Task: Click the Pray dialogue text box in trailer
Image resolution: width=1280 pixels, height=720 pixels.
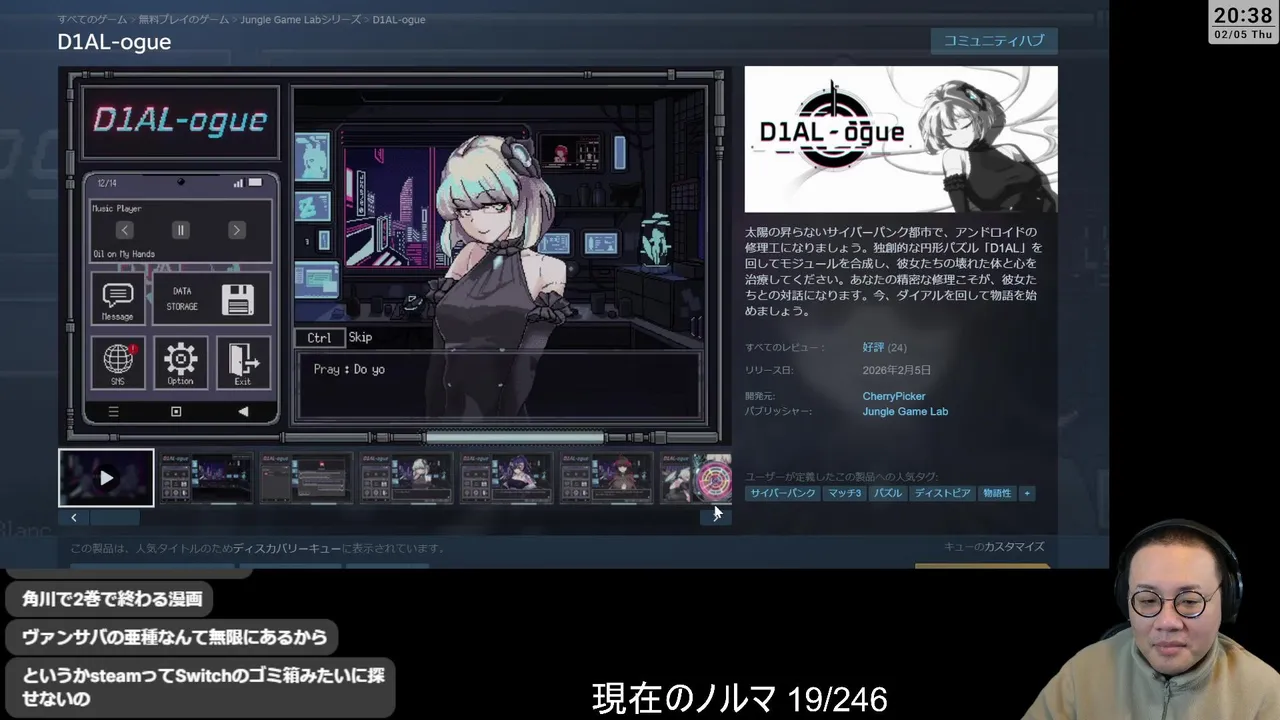Action: tap(499, 384)
